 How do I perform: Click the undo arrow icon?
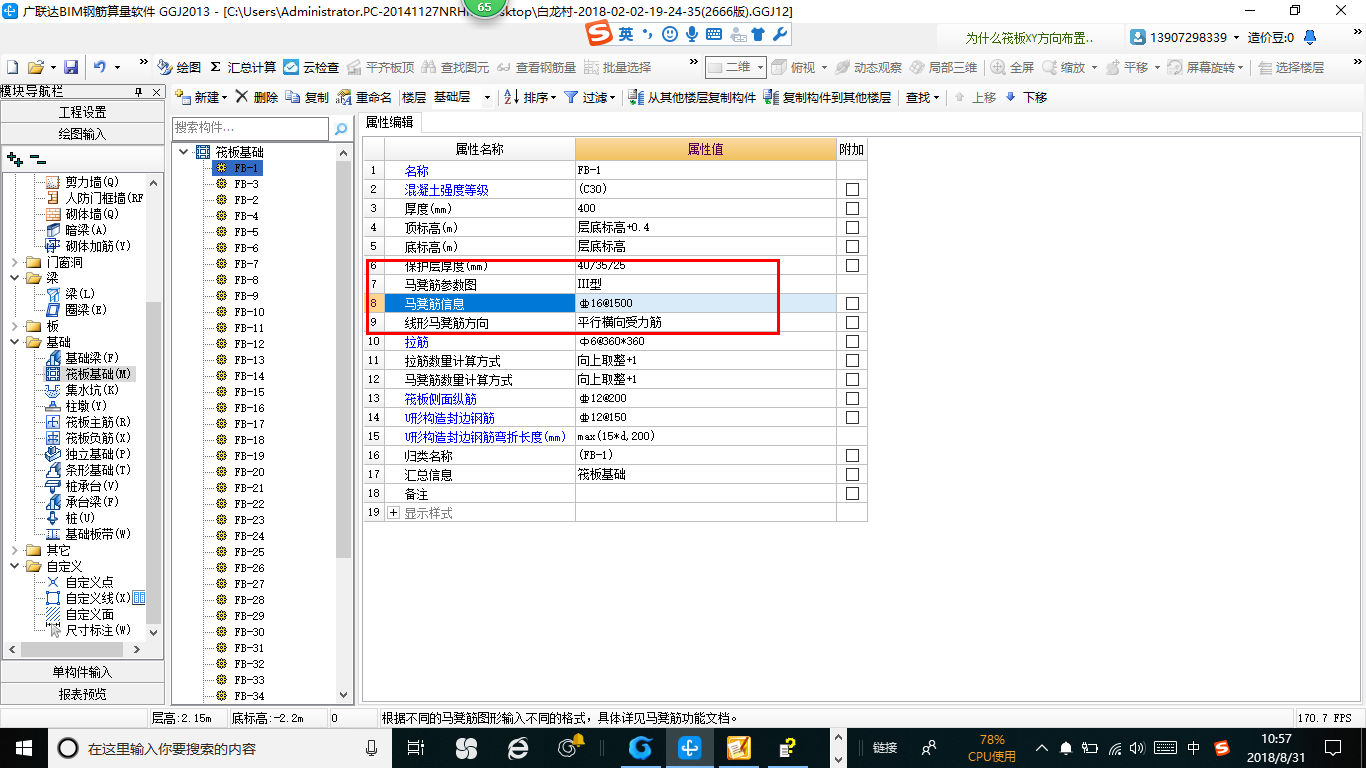[x=99, y=67]
